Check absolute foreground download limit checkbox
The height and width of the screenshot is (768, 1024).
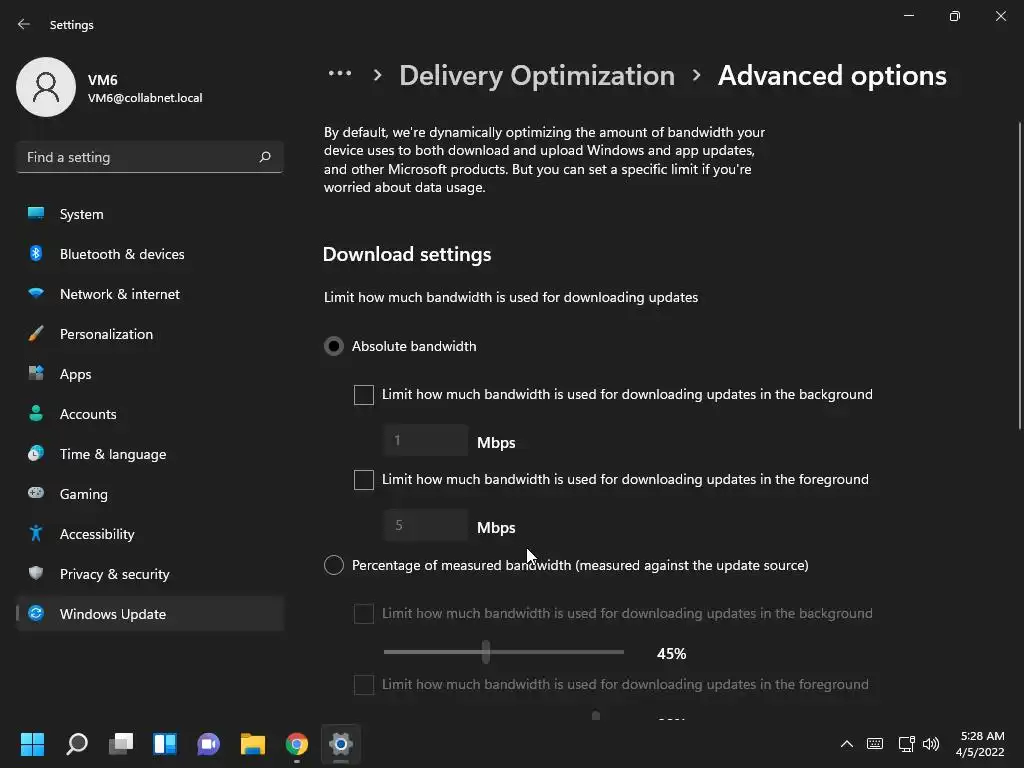click(x=364, y=479)
